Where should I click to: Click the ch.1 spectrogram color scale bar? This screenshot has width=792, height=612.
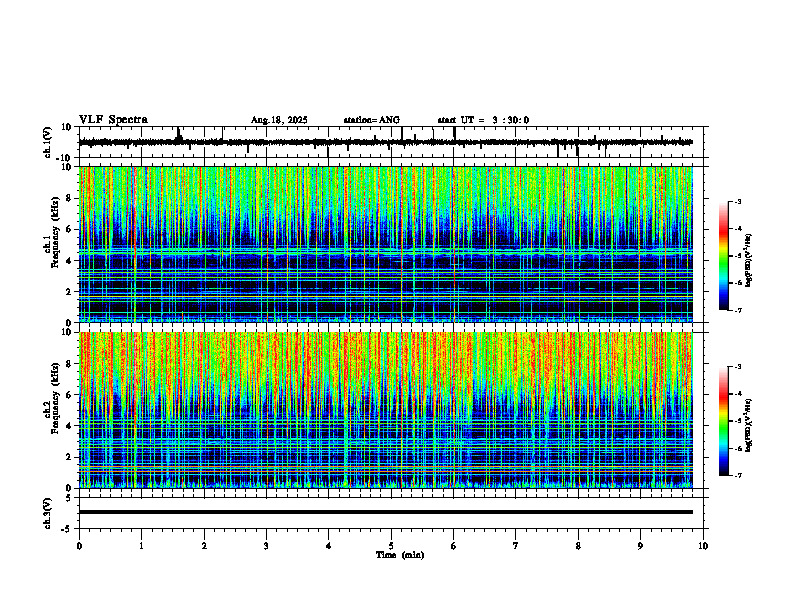[x=724, y=256]
